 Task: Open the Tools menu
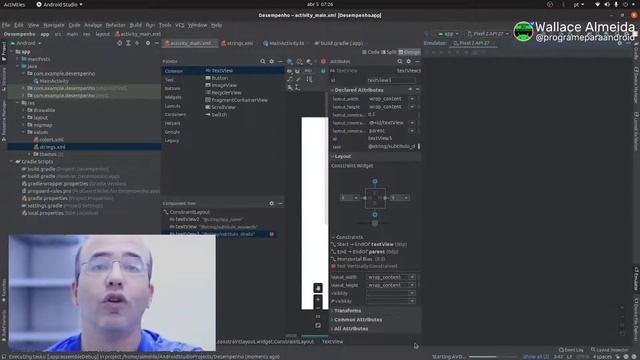(165, 25)
